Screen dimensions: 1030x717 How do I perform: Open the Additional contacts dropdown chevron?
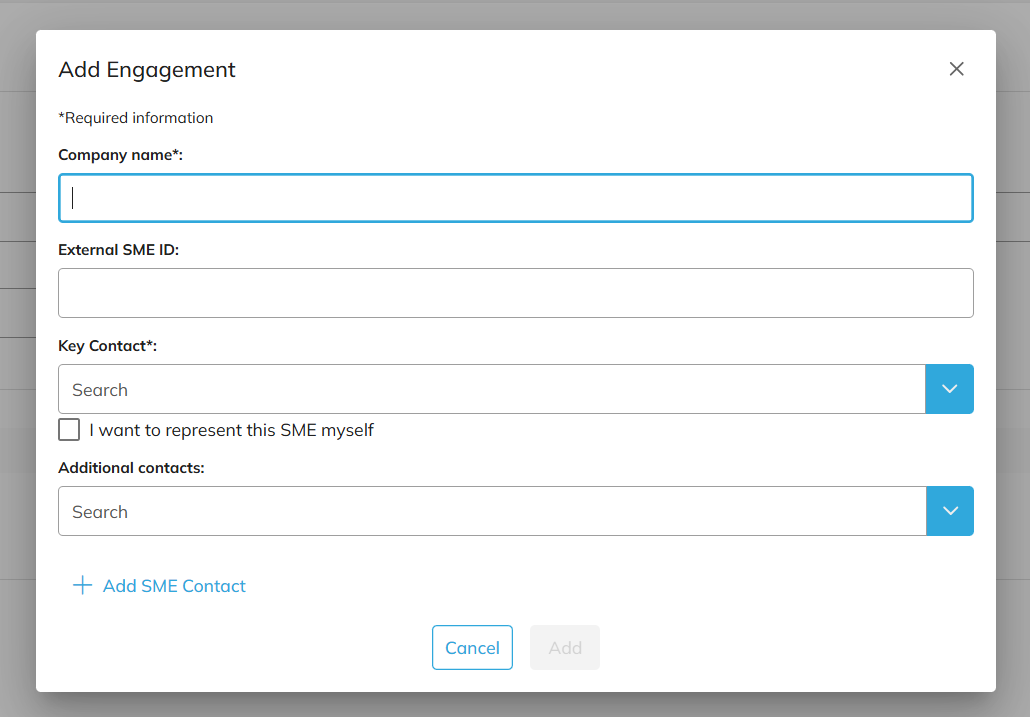pyautogui.click(x=949, y=511)
